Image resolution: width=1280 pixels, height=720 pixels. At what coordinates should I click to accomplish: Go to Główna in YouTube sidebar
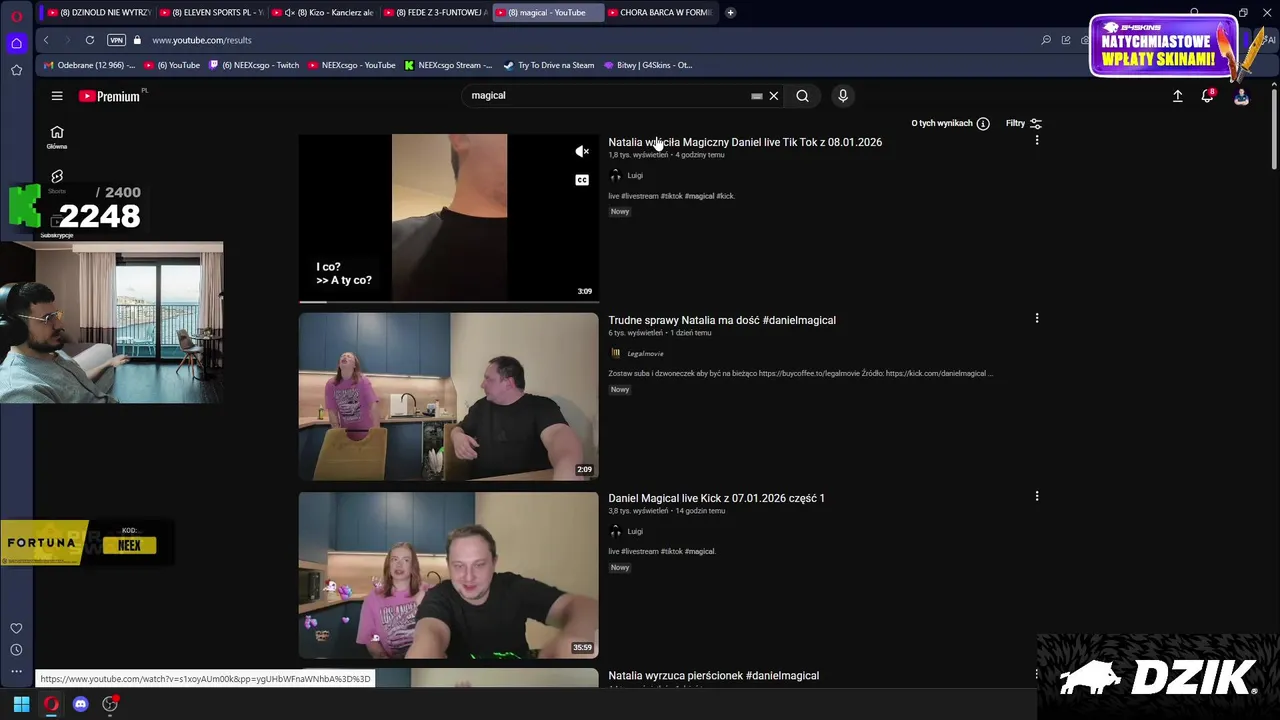57,138
